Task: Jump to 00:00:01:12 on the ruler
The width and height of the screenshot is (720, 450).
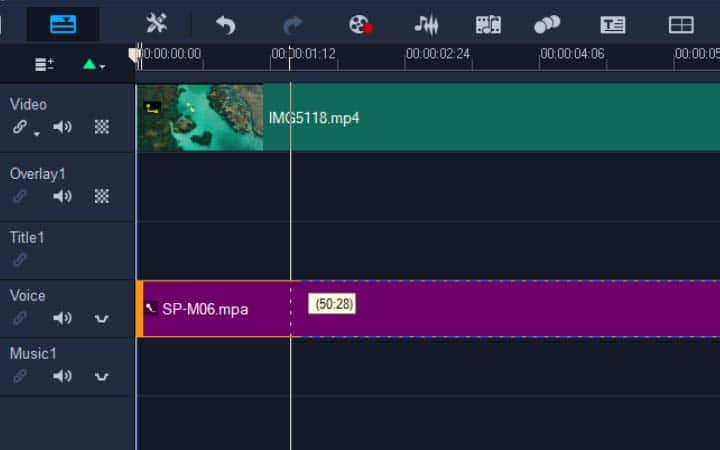Action: (303, 54)
